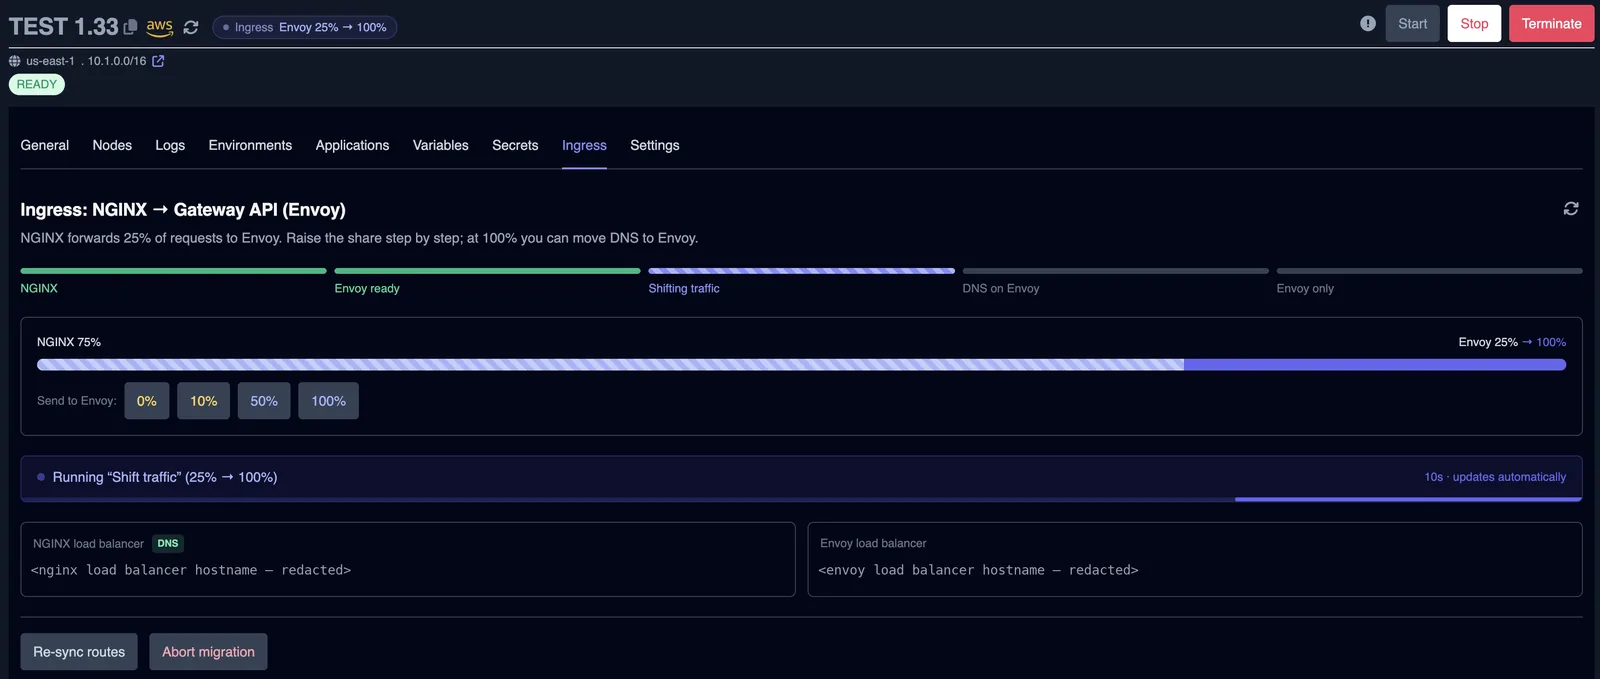Click the Envoy only step indicator
Viewport: 1600px width, 679px height.
pyautogui.click(x=1429, y=279)
